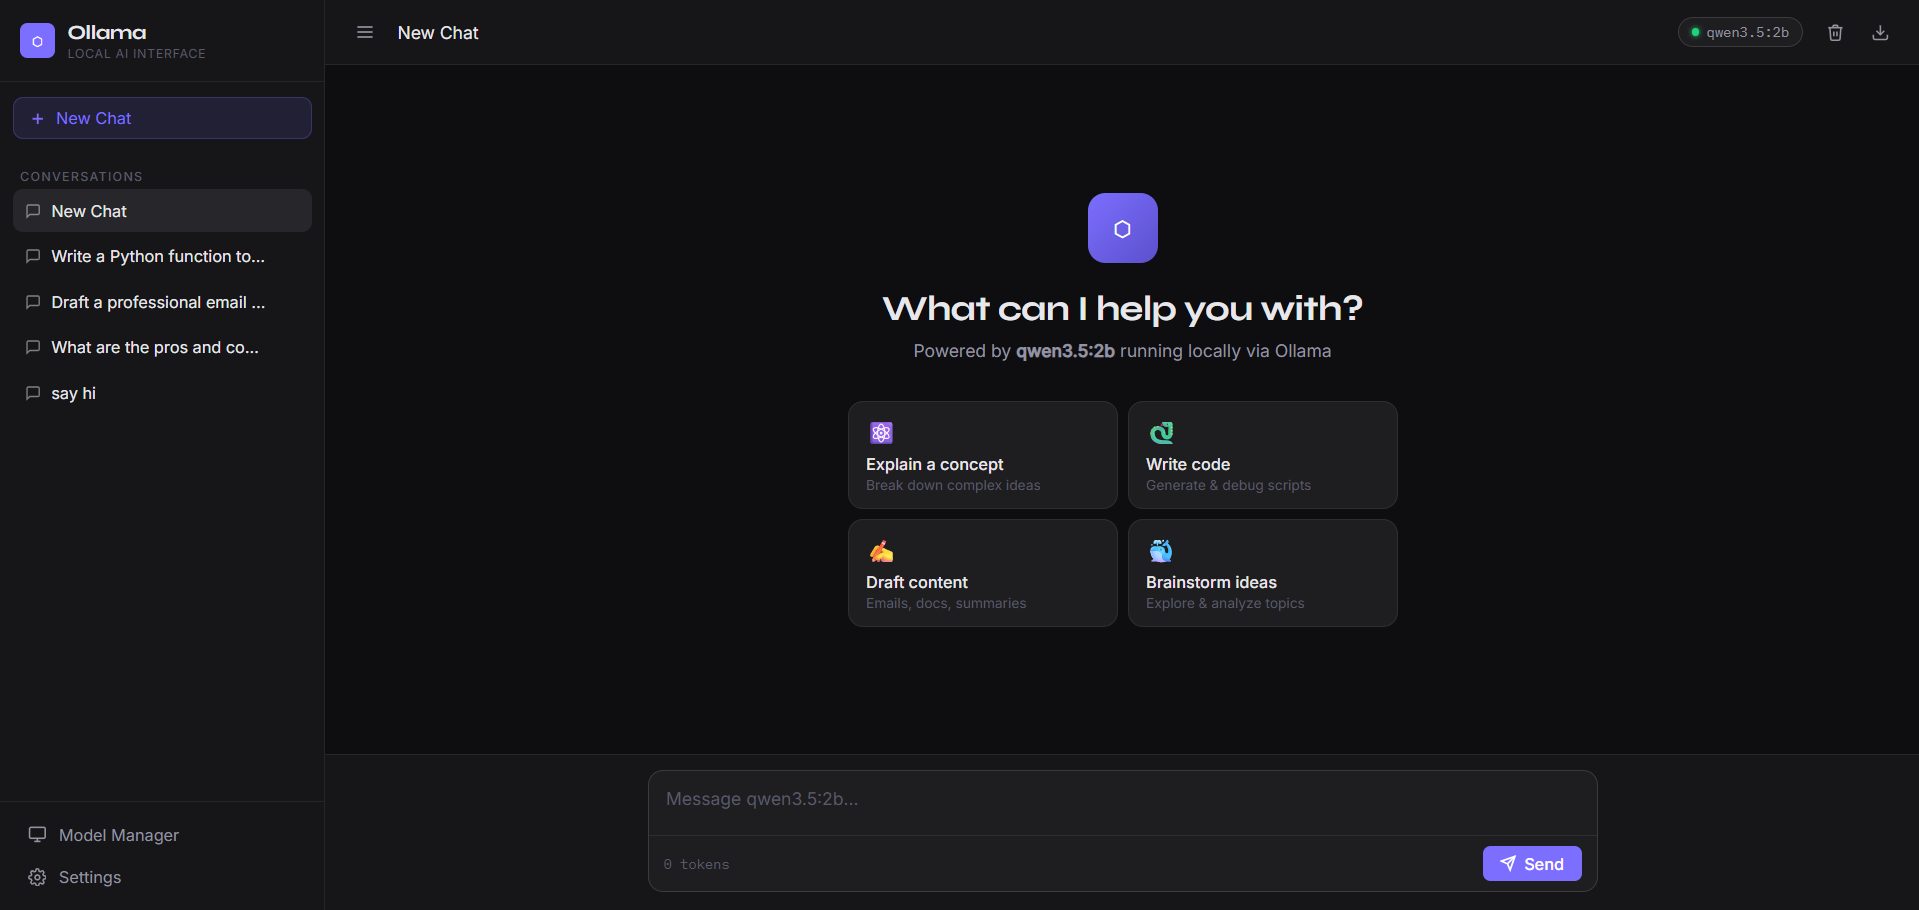
Task: Delete the chat using the trash icon
Action: click(1835, 32)
